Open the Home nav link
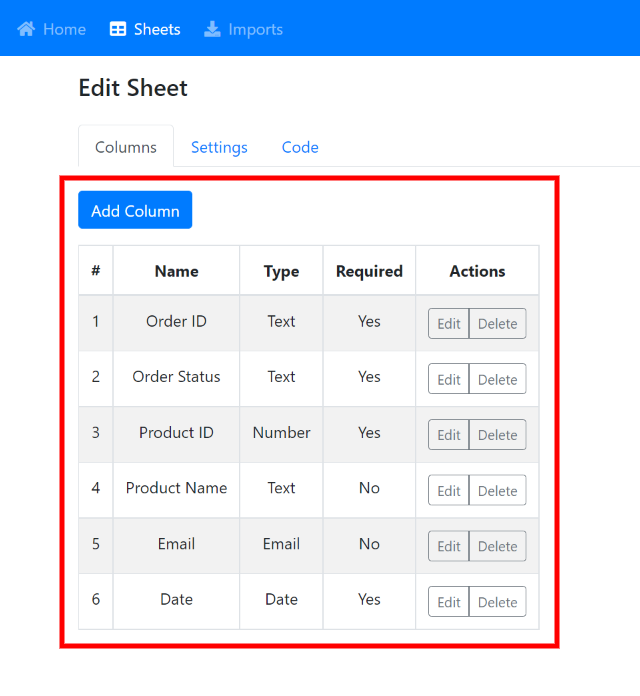This screenshot has height=696, width=640. point(51,29)
